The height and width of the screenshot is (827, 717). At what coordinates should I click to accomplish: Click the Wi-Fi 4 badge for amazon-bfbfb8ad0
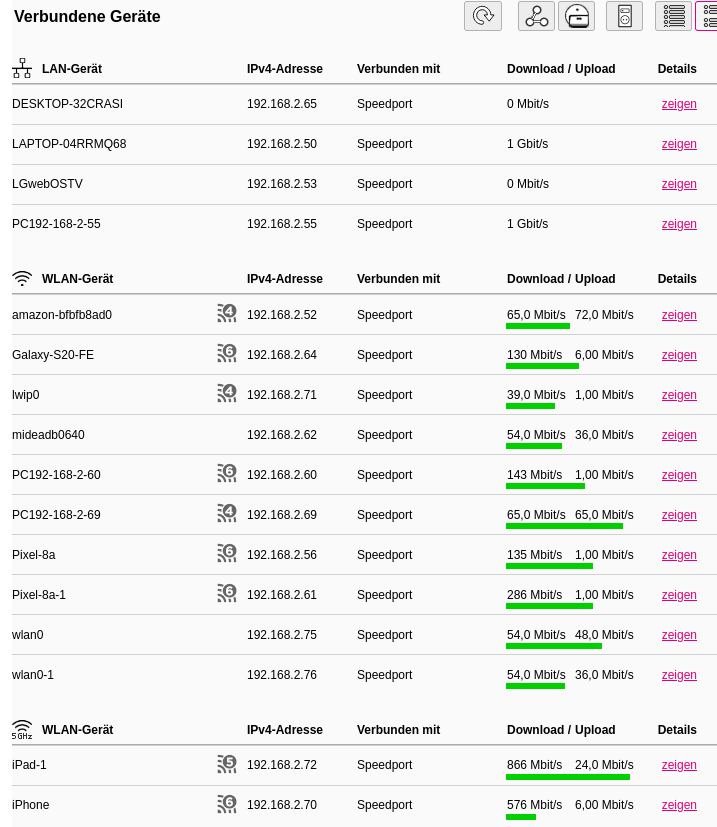(x=227, y=313)
